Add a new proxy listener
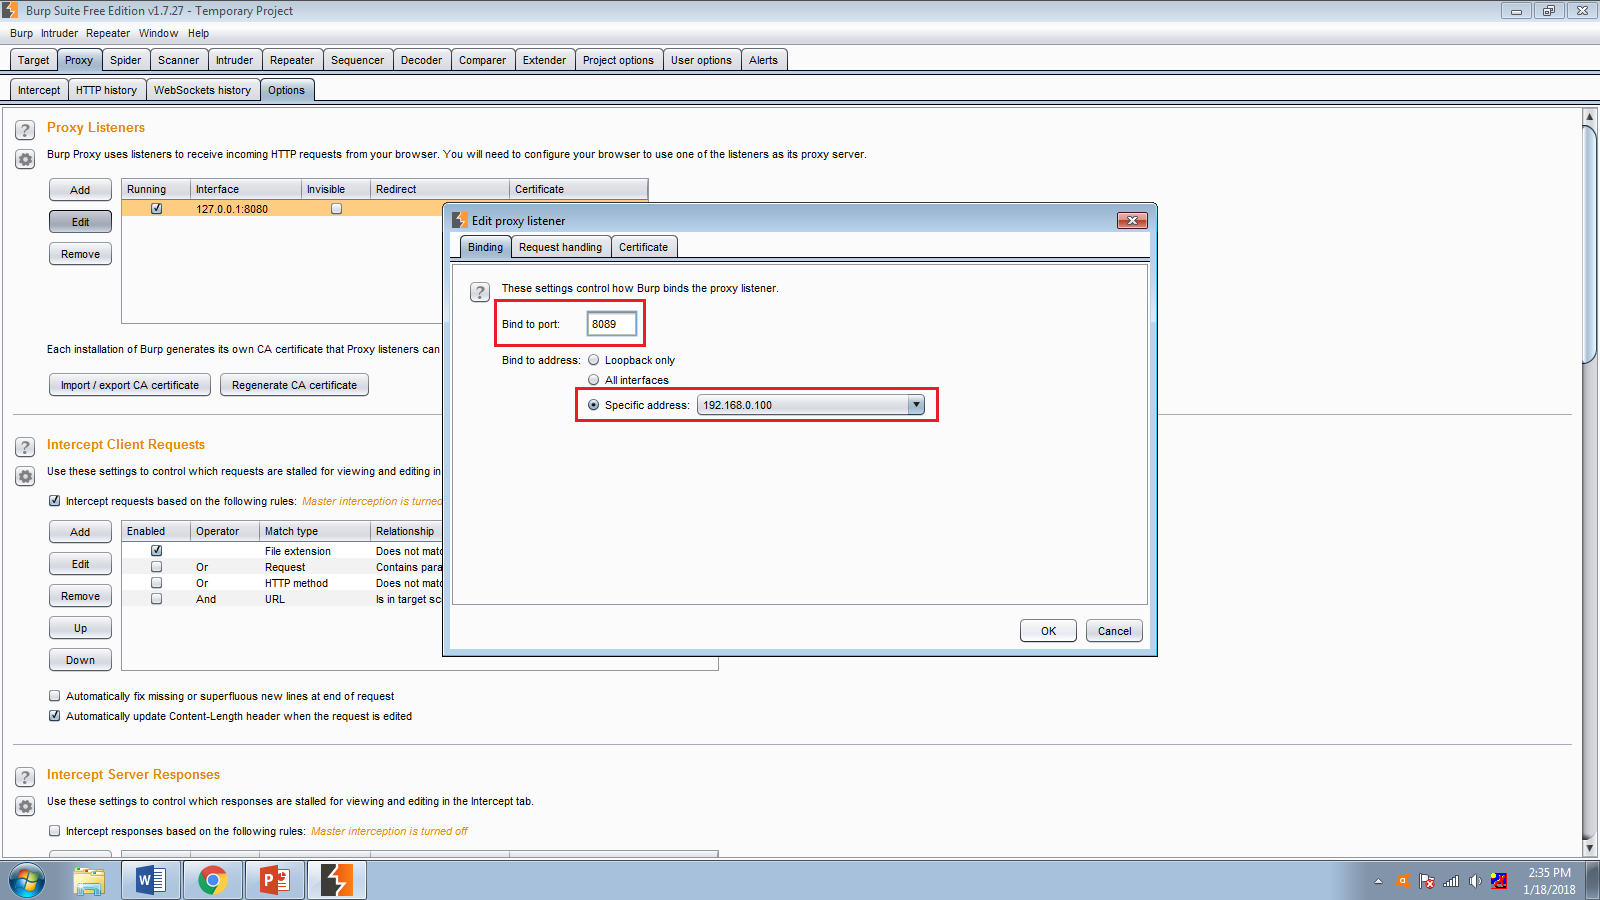Screen dimensions: 1600x900 (80, 190)
